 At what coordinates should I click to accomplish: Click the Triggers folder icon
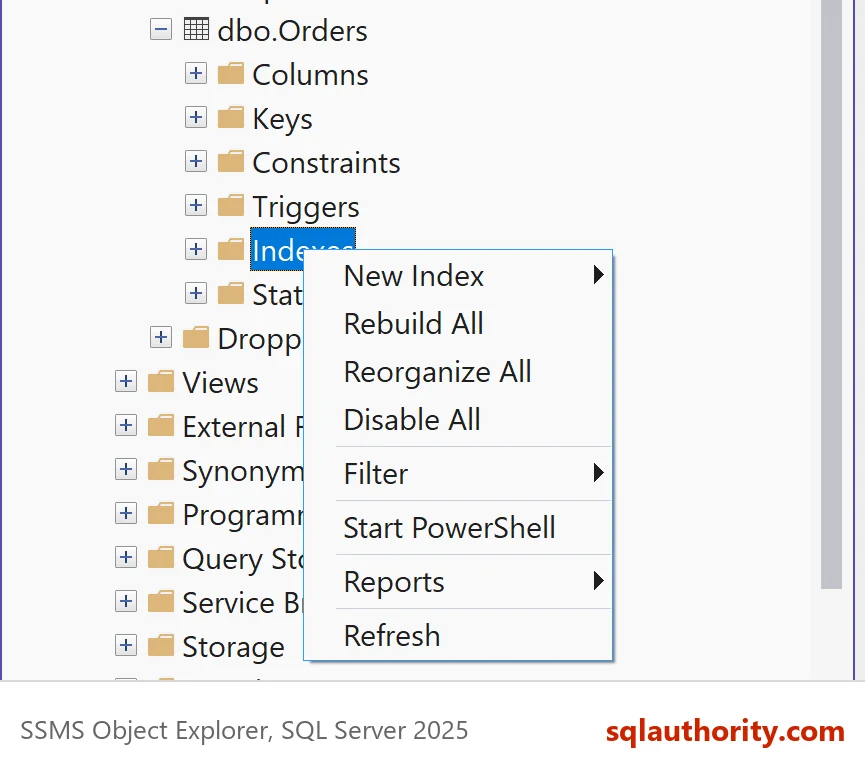point(231,205)
